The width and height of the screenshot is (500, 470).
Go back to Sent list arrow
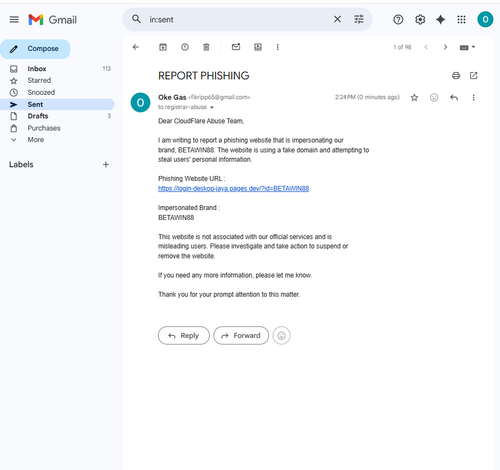click(x=136, y=47)
